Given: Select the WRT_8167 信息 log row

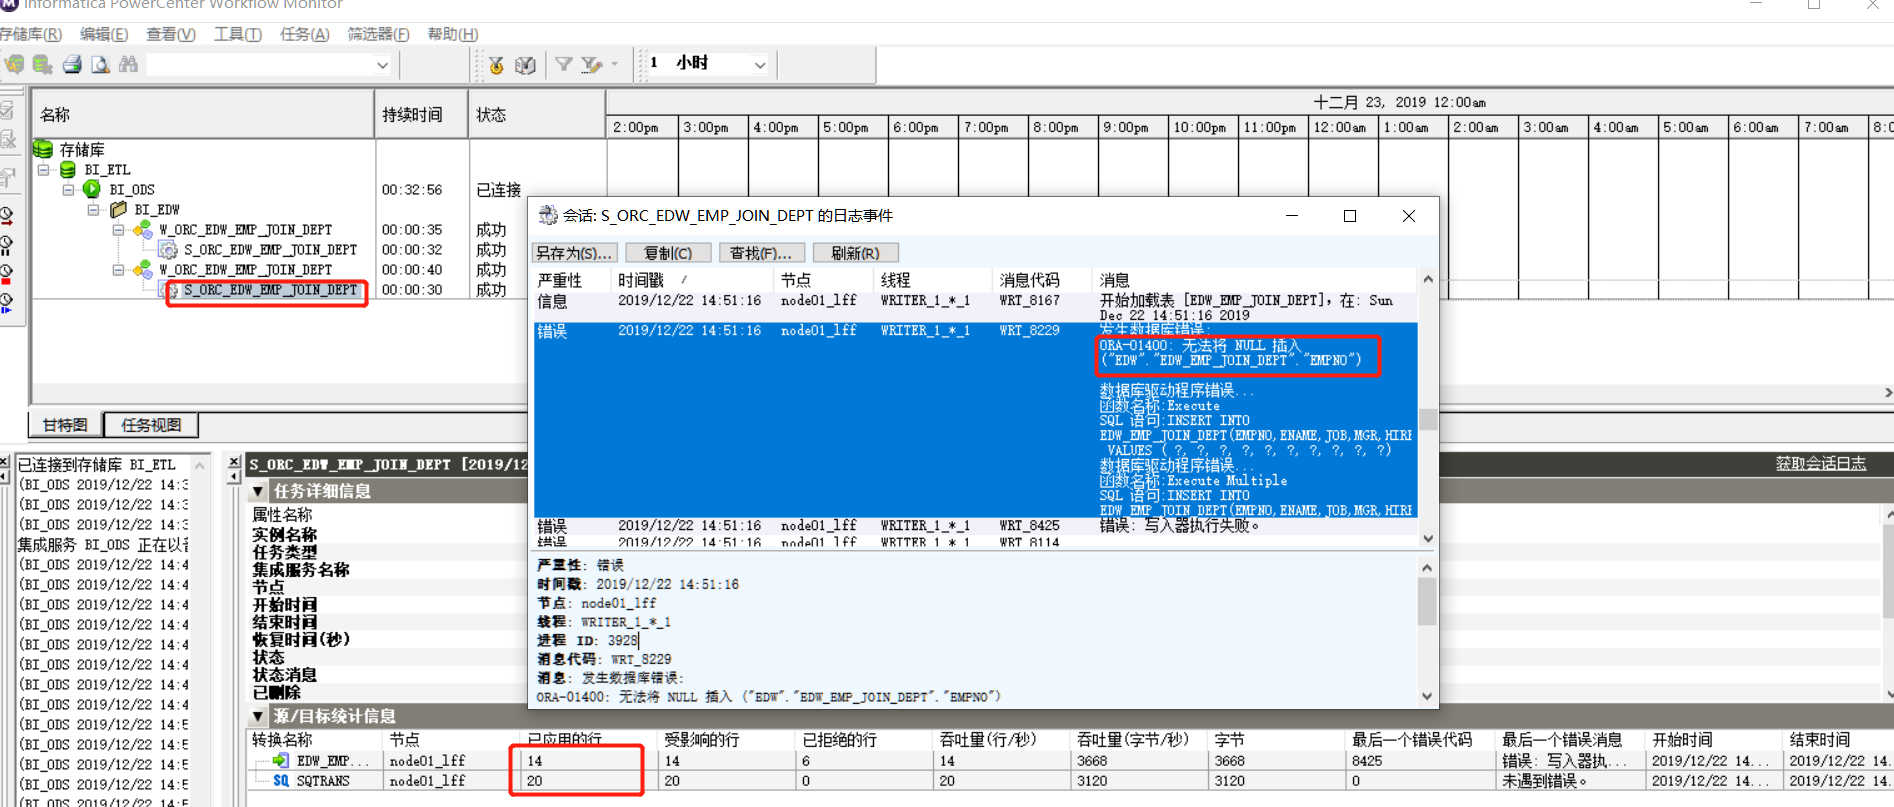Looking at the screenshot, I should (975, 307).
